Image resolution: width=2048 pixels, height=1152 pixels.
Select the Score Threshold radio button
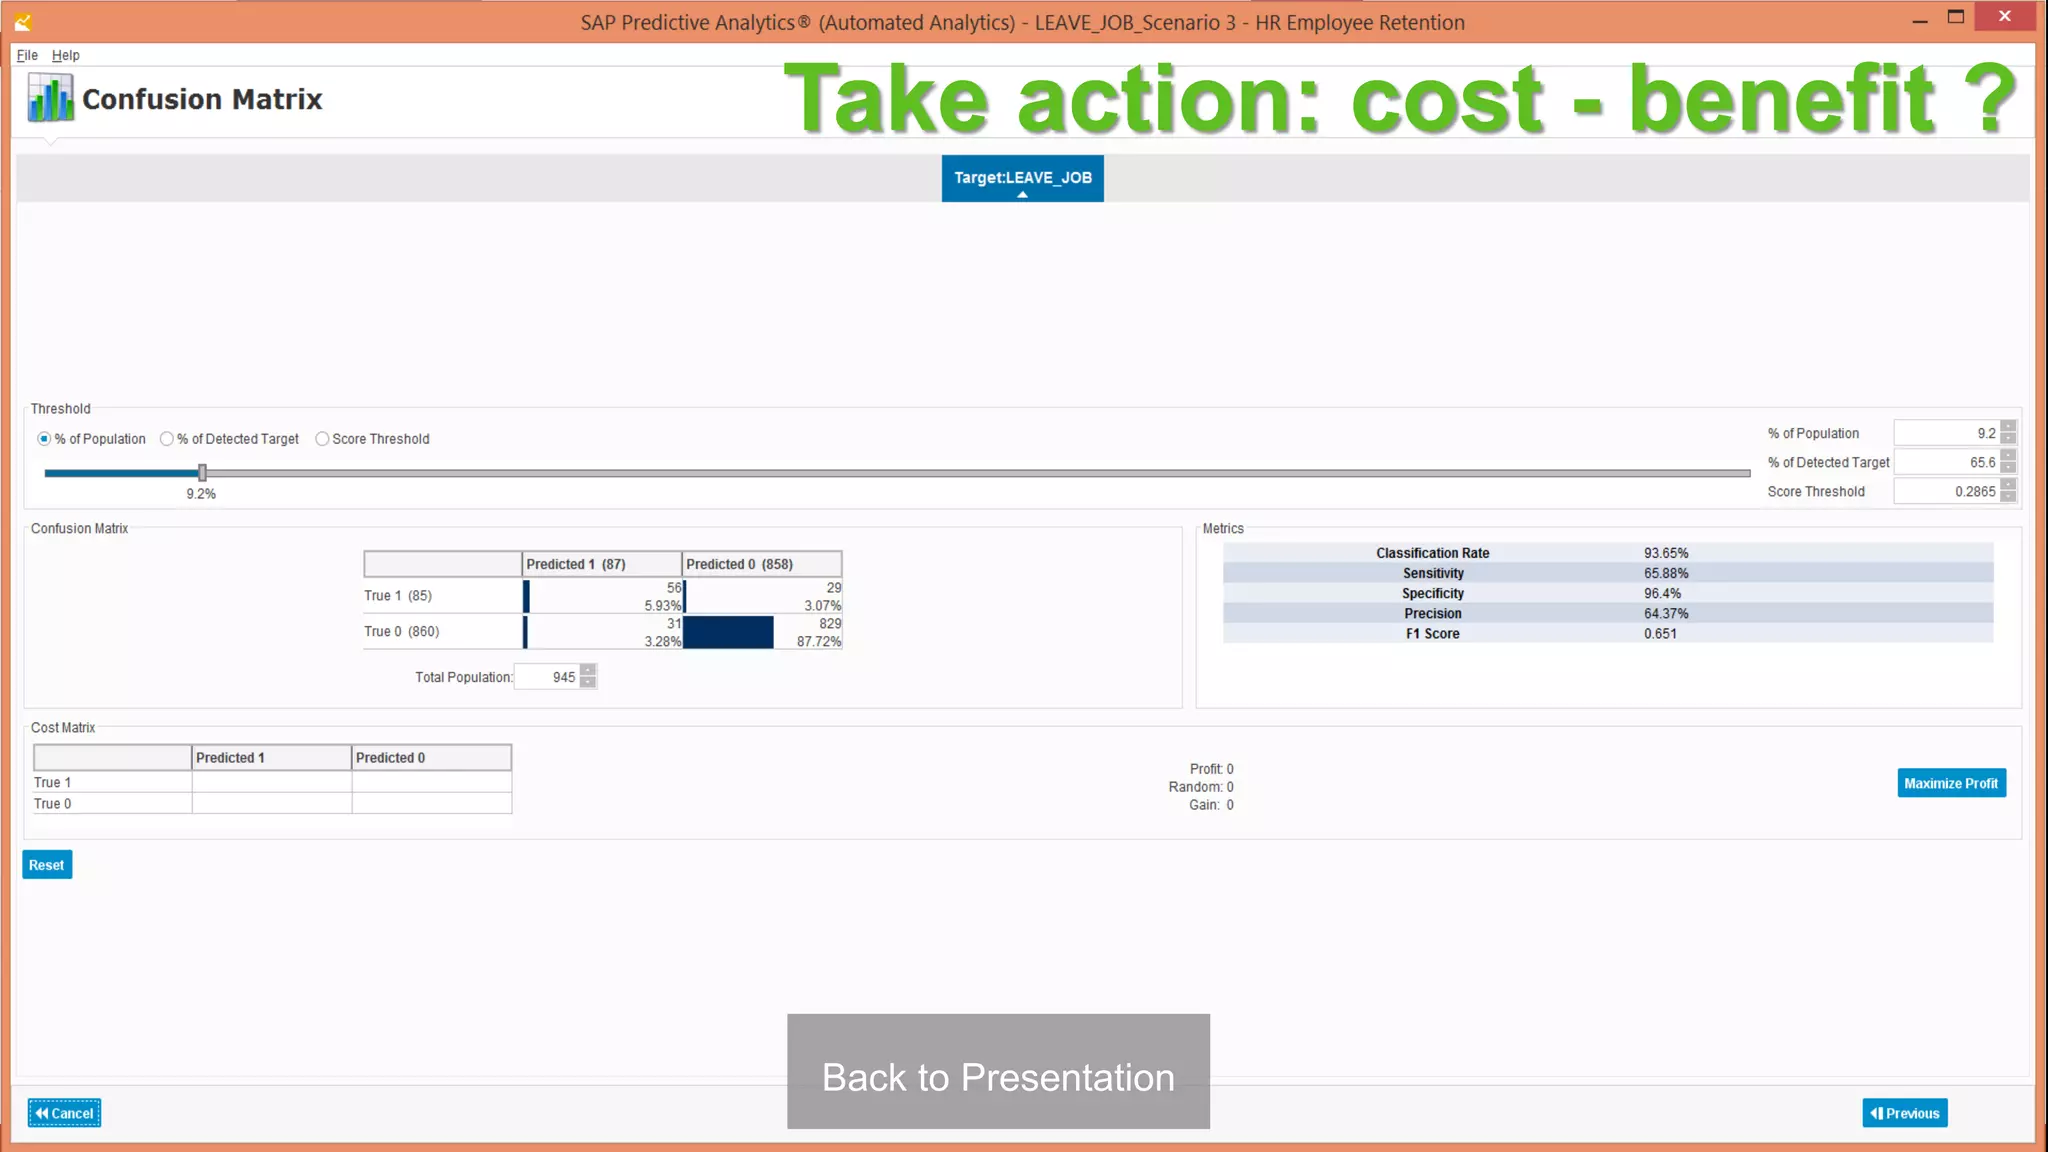(x=322, y=439)
